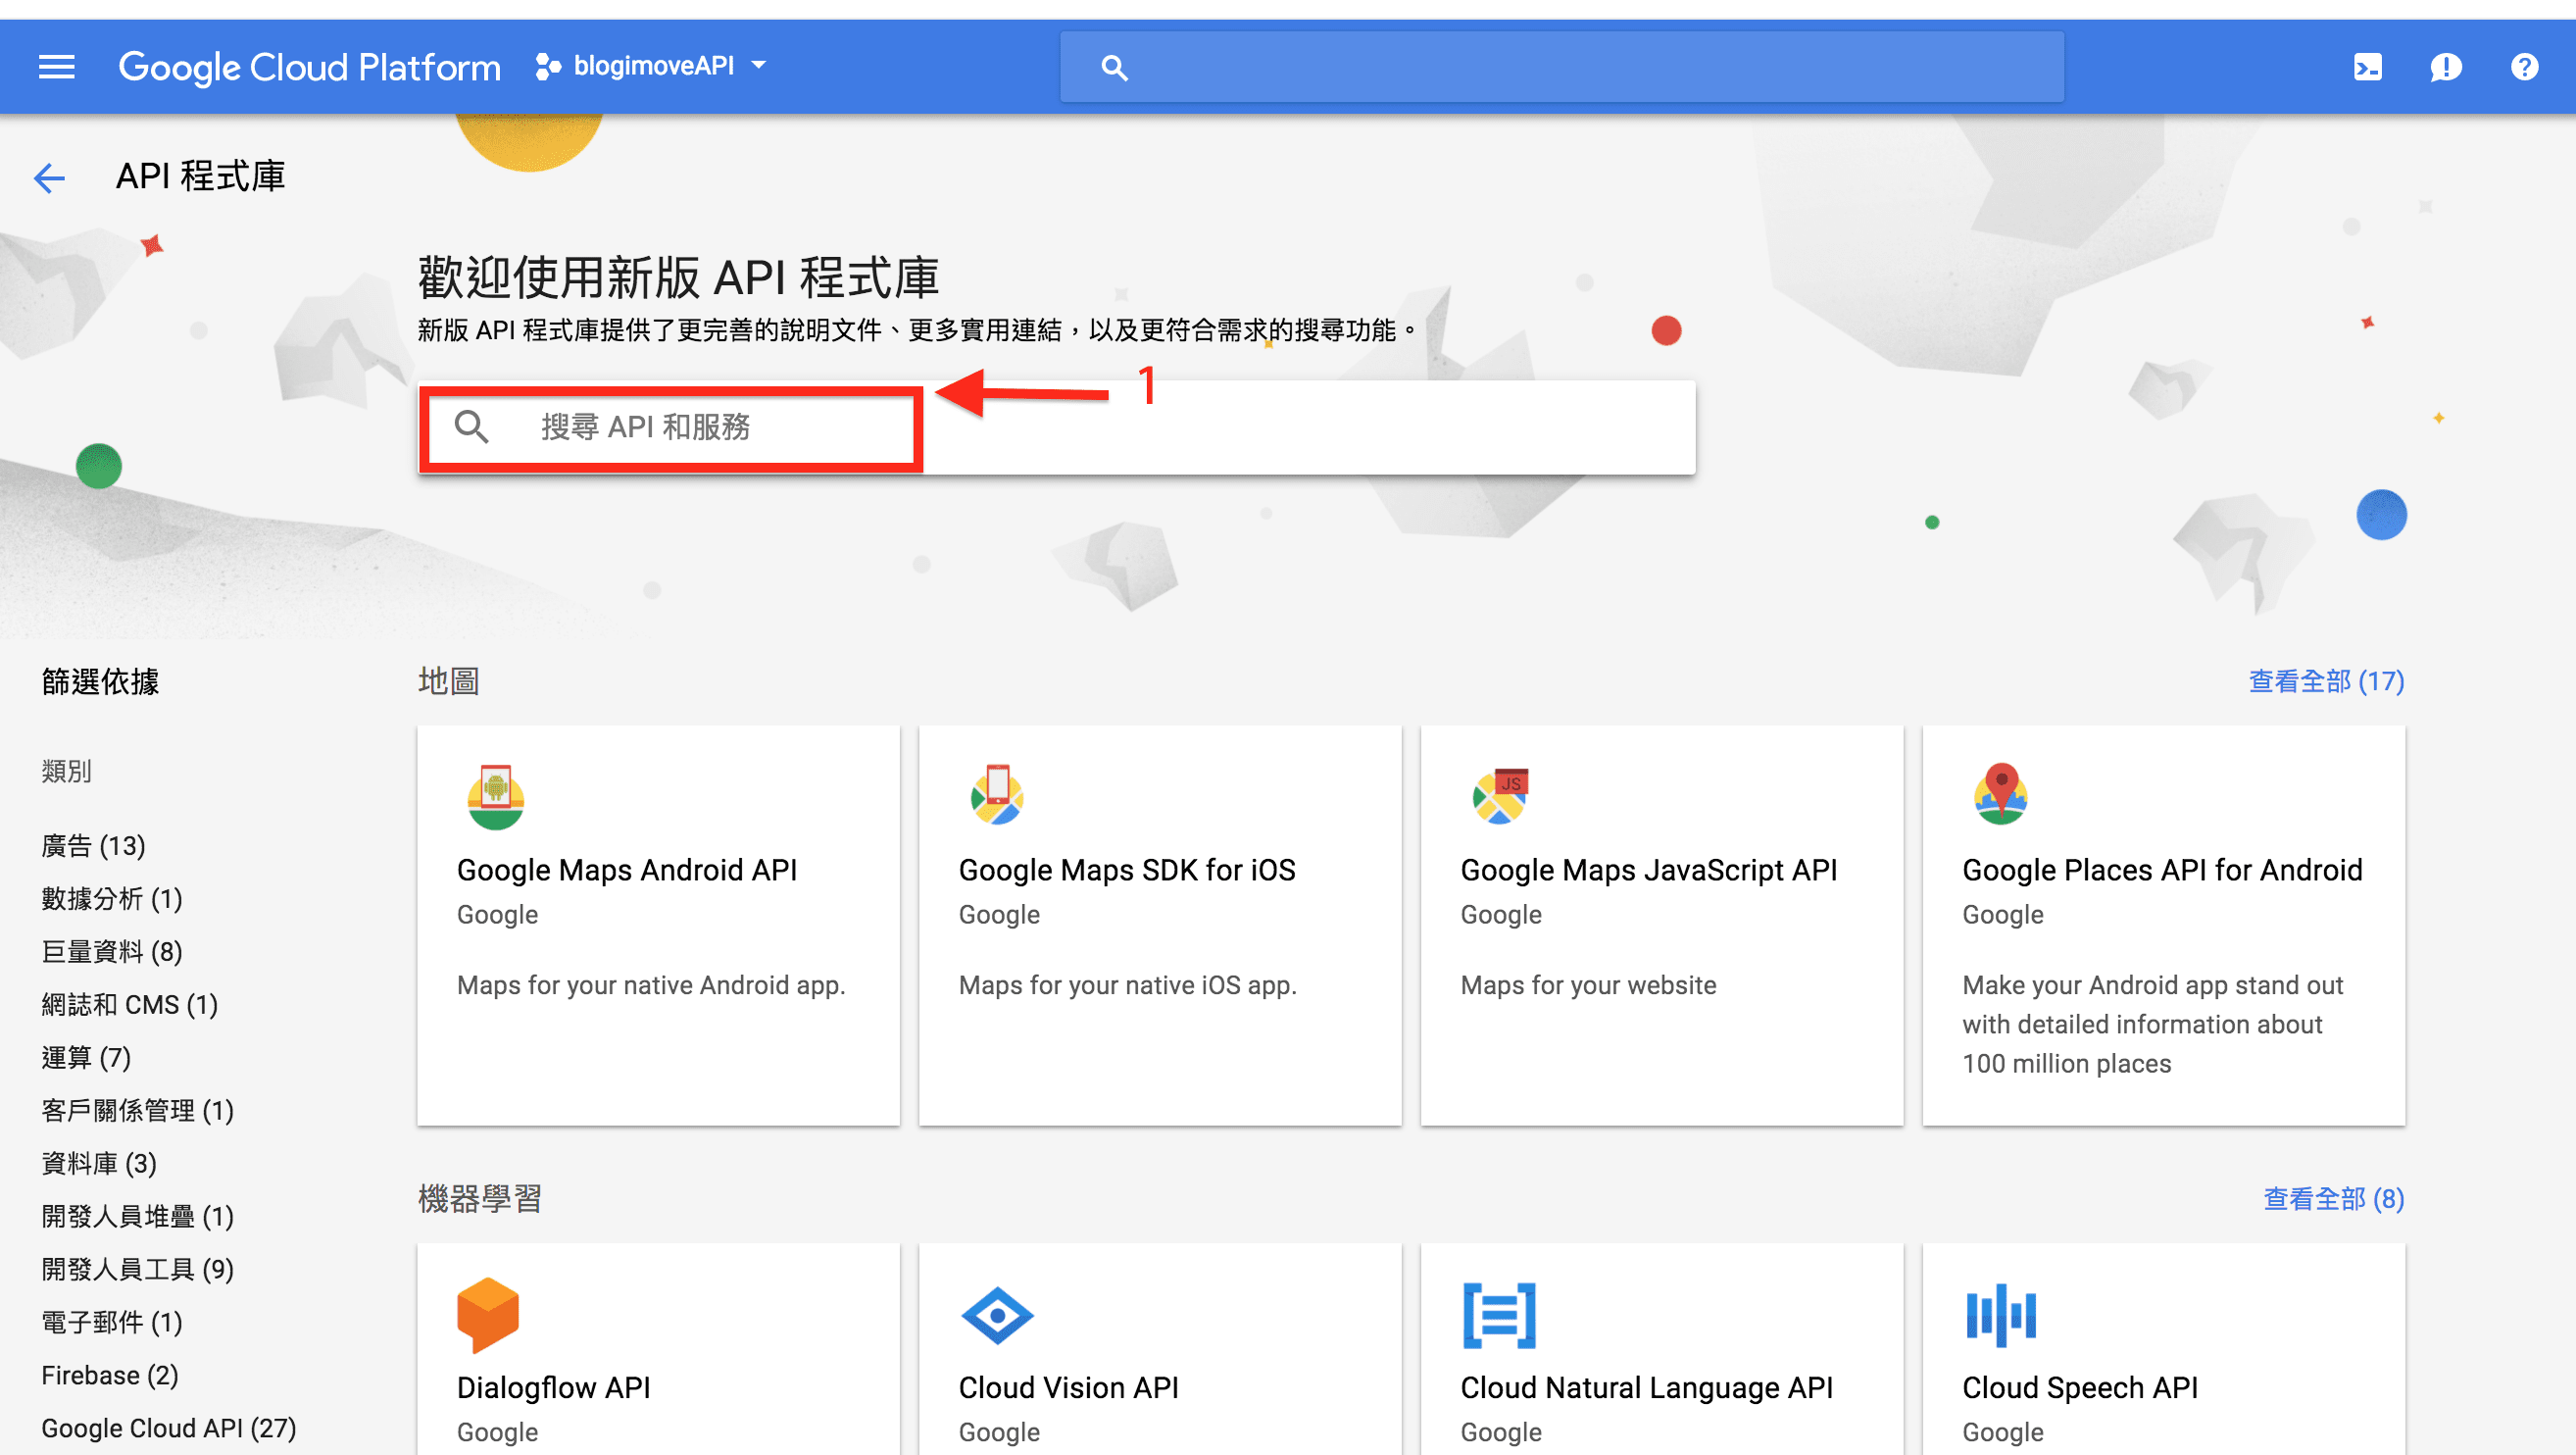Click the help question mark icon

(x=2525, y=66)
